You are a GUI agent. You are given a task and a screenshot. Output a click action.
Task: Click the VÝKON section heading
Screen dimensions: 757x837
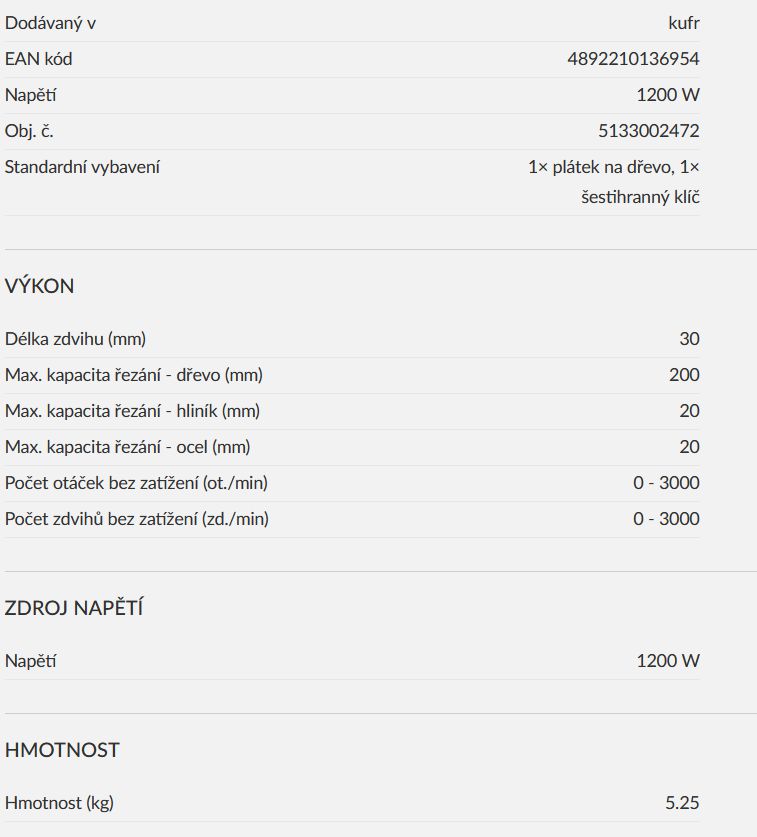coord(40,286)
